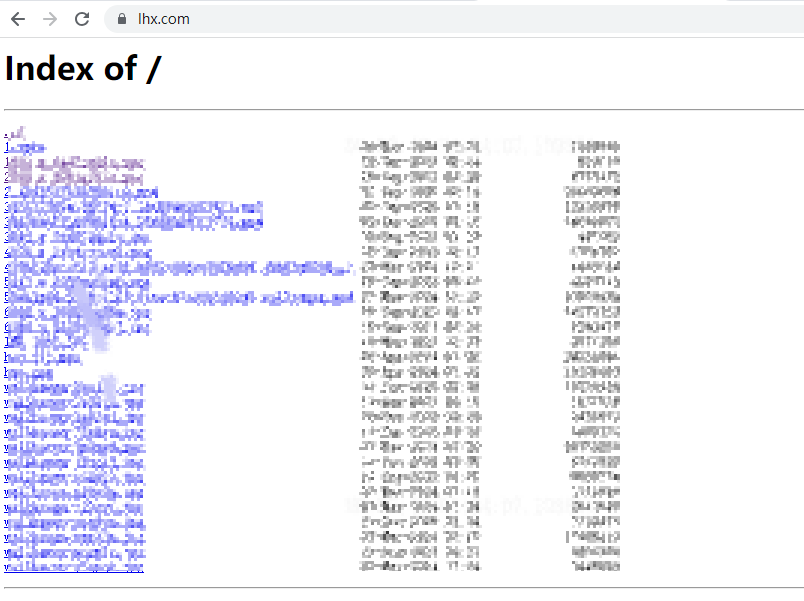Click the file size of the first file
The image size is (804, 601).
pos(597,147)
